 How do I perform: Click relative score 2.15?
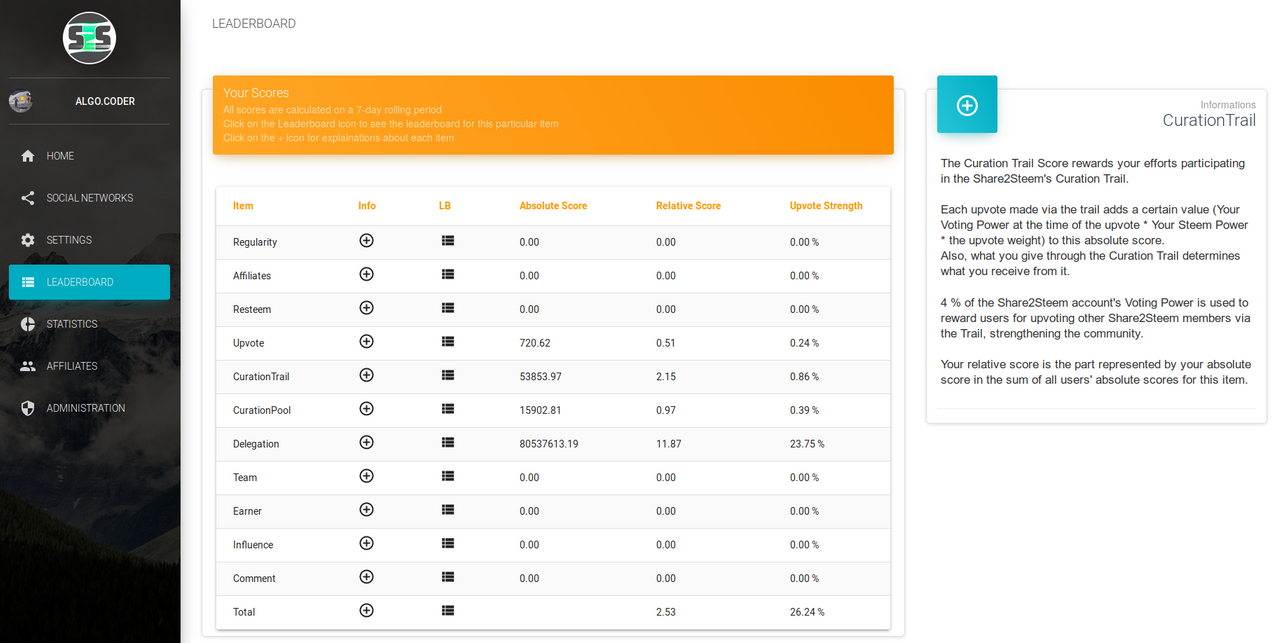666,377
